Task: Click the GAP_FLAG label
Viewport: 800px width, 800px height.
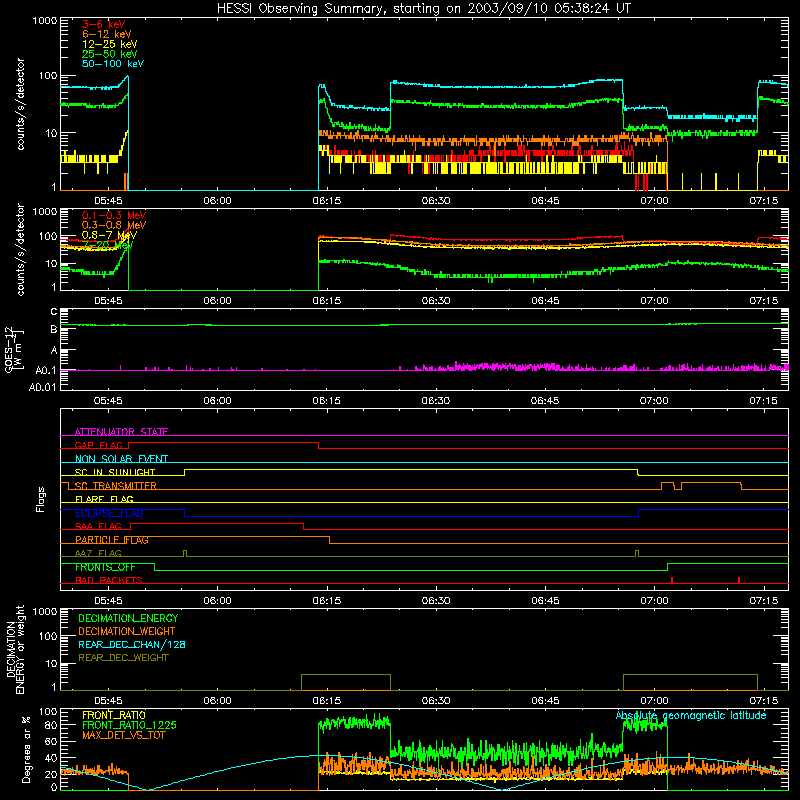Action: tap(98, 445)
